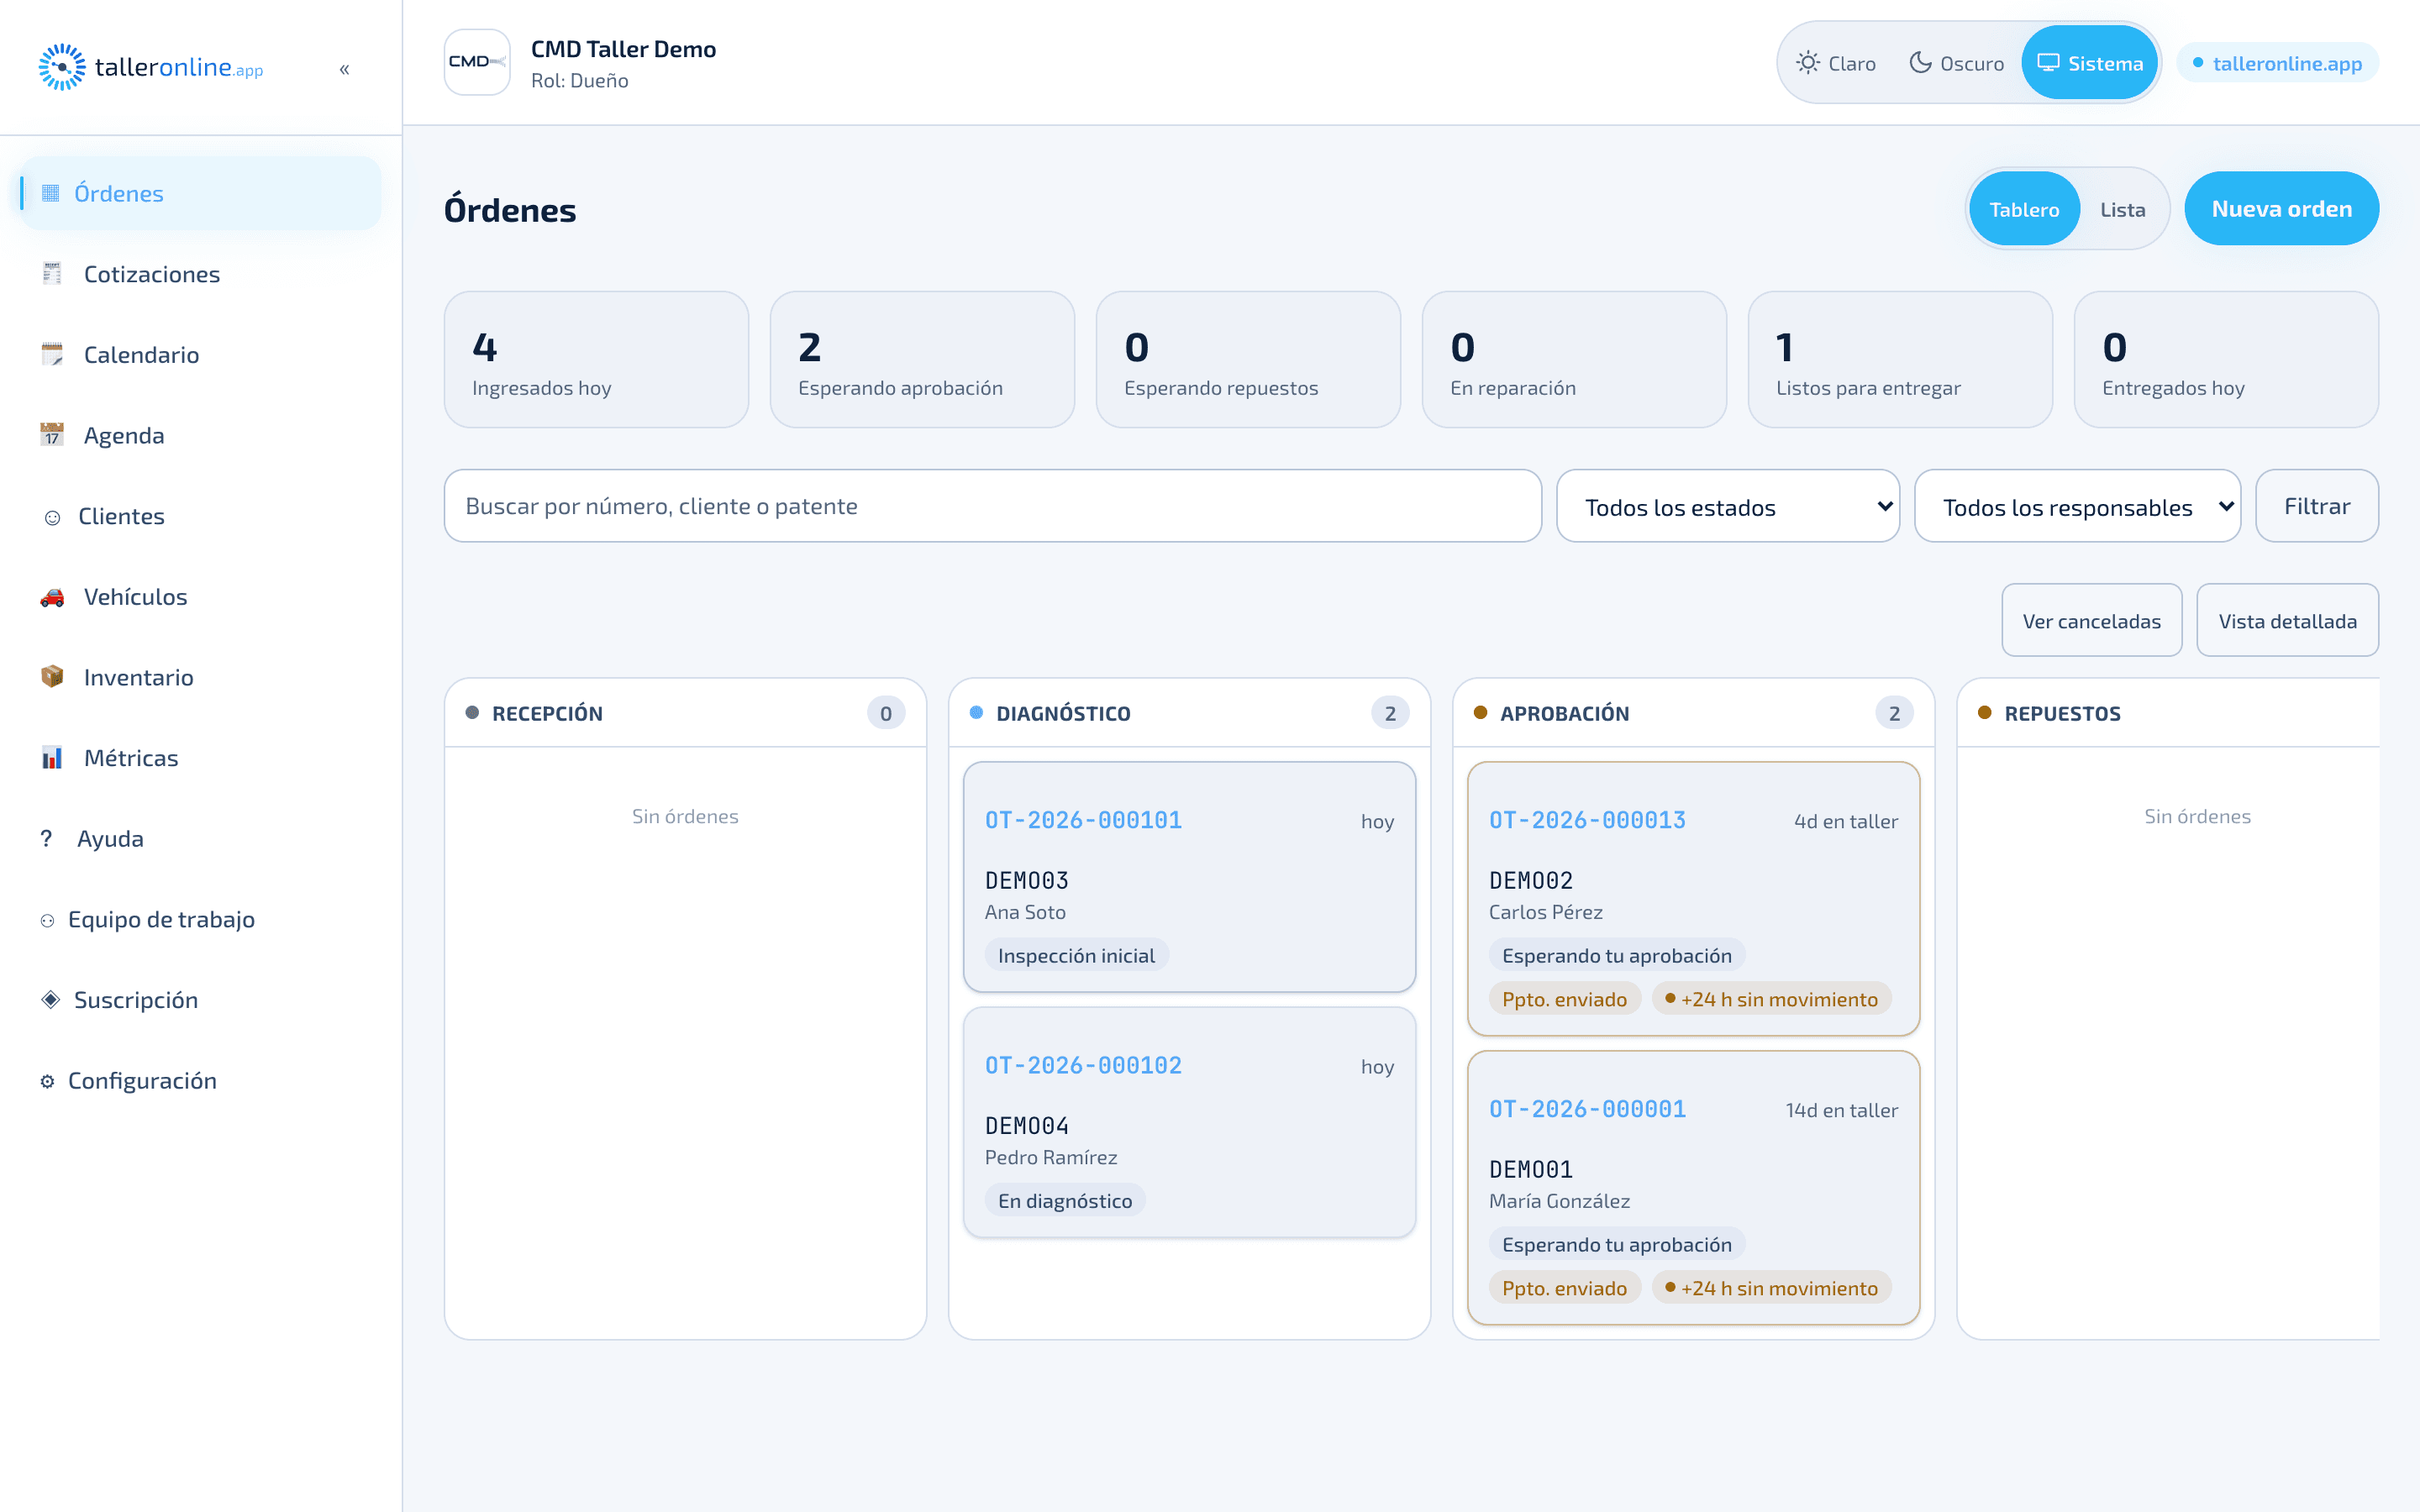Click +24 h sin movimiento on DEMO01 card
This screenshot has width=2420, height=1512.
click(x=1771, y=1288)
